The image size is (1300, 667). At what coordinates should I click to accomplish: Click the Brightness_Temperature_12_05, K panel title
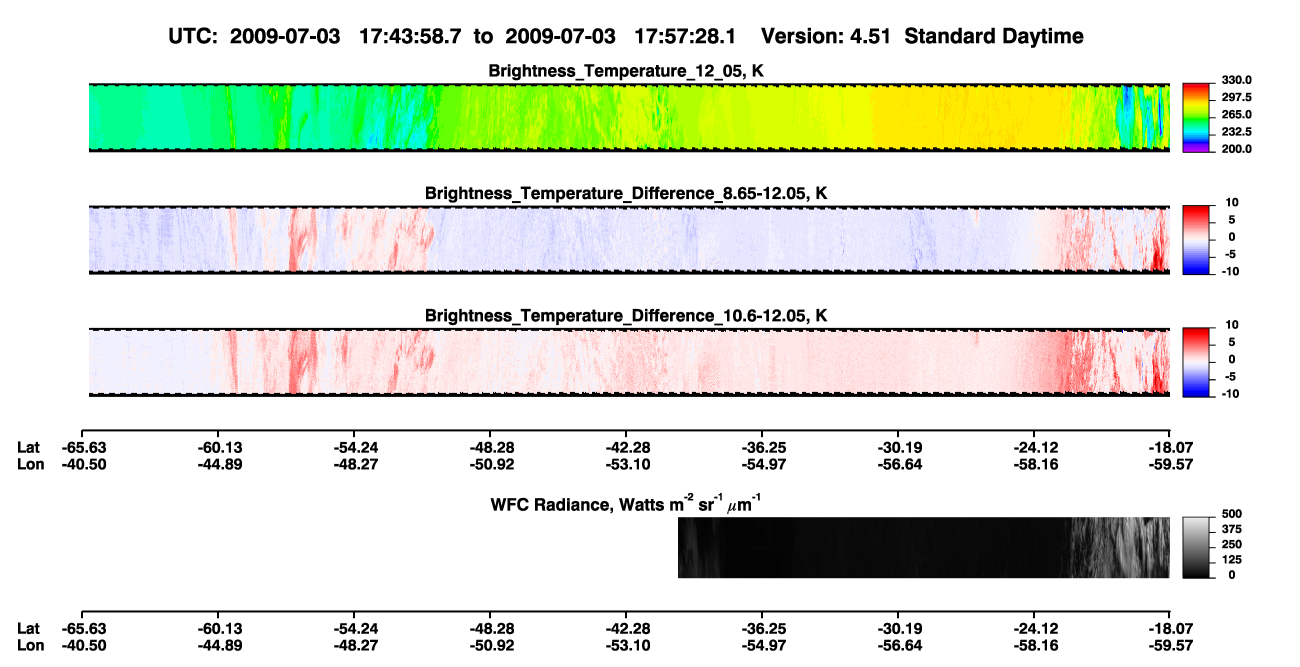(x=627, y=71)
